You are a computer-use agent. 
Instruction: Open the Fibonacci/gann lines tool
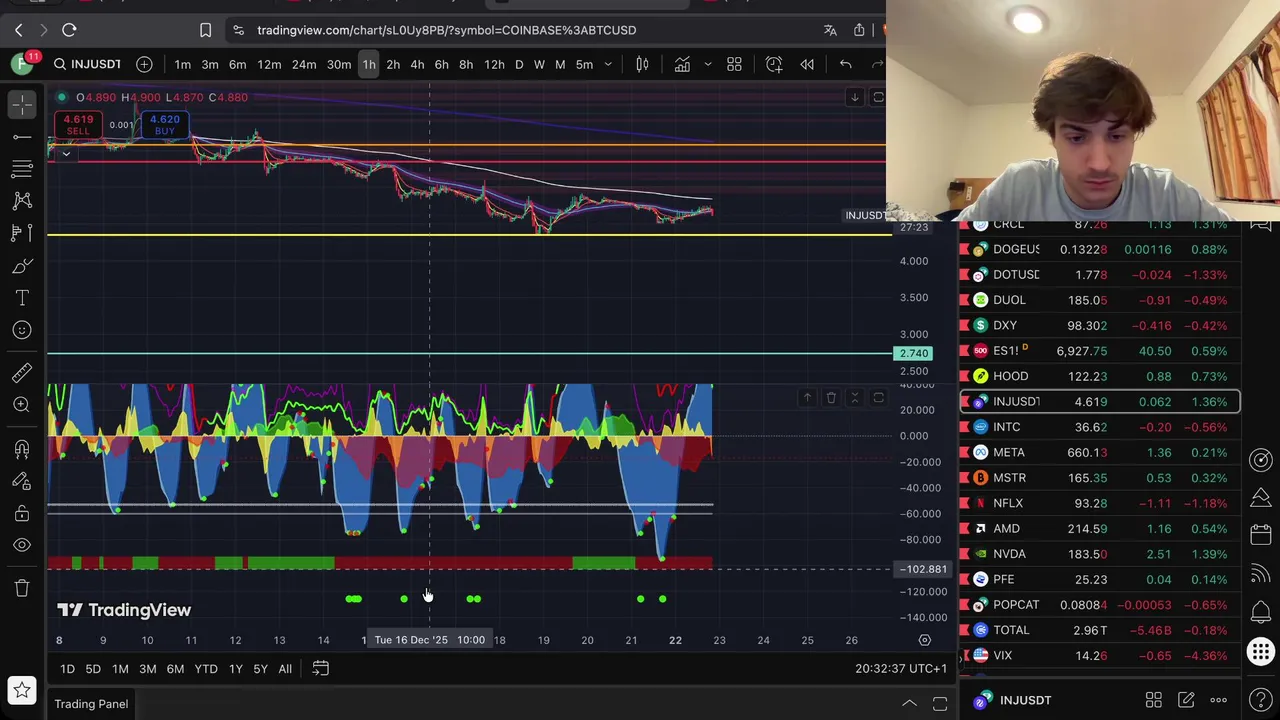22,168
